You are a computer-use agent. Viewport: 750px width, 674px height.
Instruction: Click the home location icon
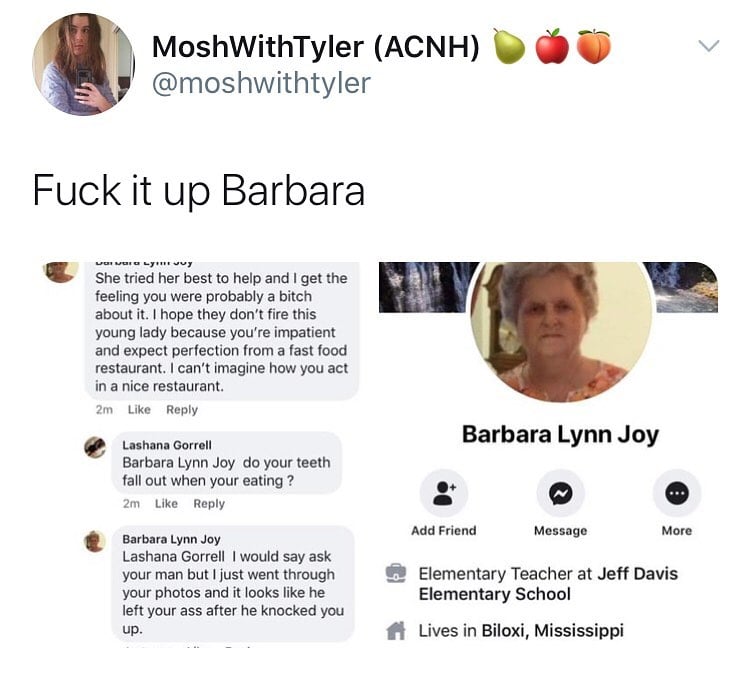coord(396,630)
